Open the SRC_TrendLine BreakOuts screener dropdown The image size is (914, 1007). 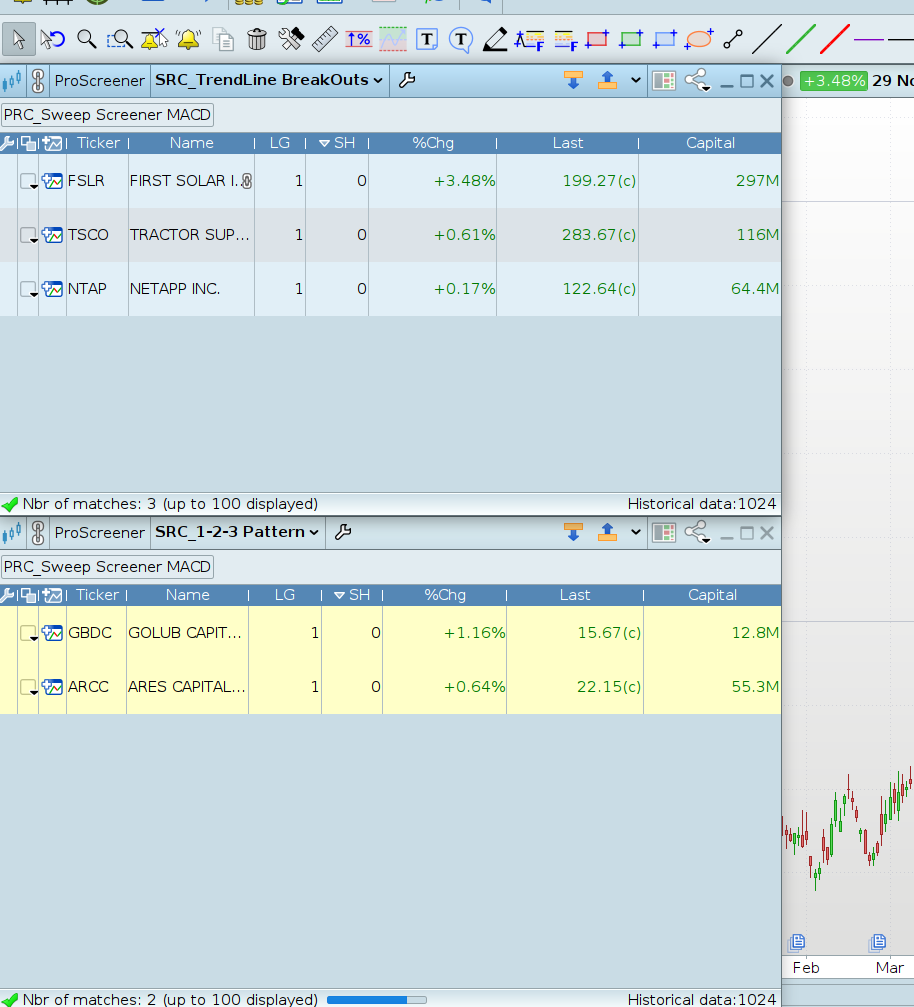269,80
